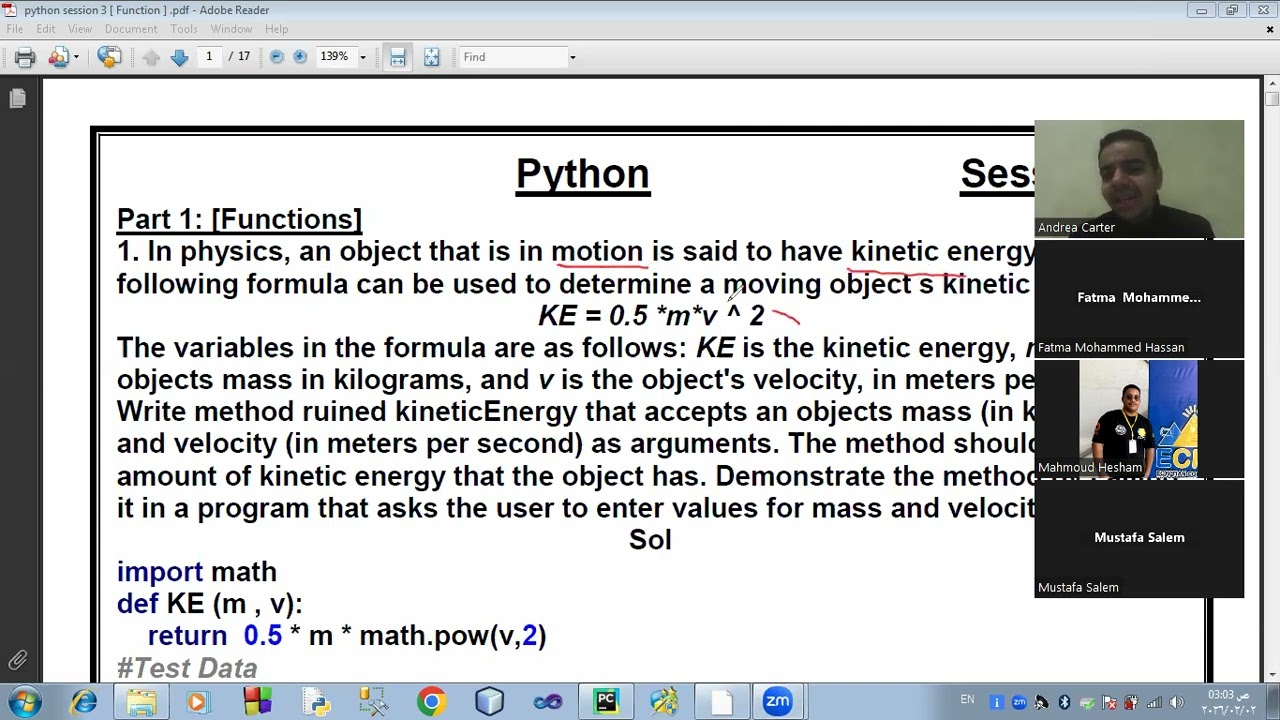Open the Attachments paperclip panel
This screenshot has height=720, width=1280.
point(17,660)
